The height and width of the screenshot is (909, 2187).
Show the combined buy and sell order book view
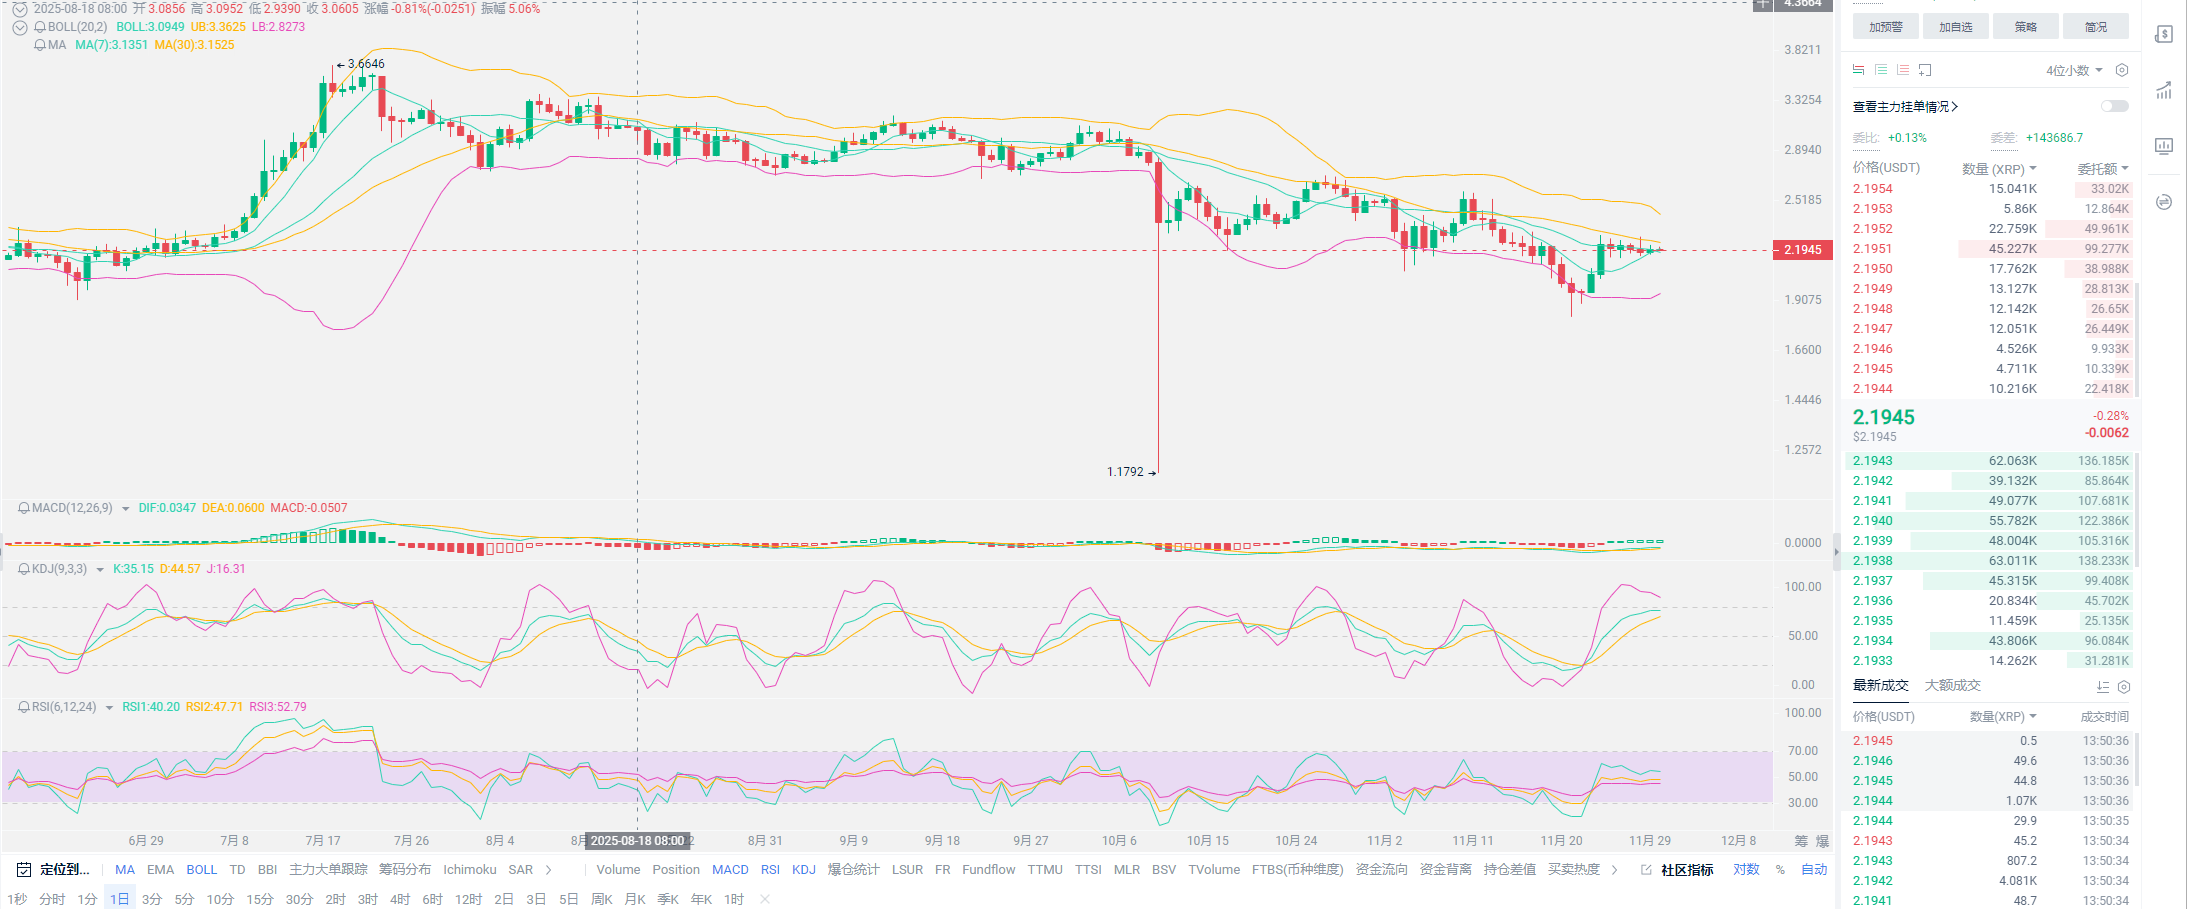click(x=1858, y=70)
